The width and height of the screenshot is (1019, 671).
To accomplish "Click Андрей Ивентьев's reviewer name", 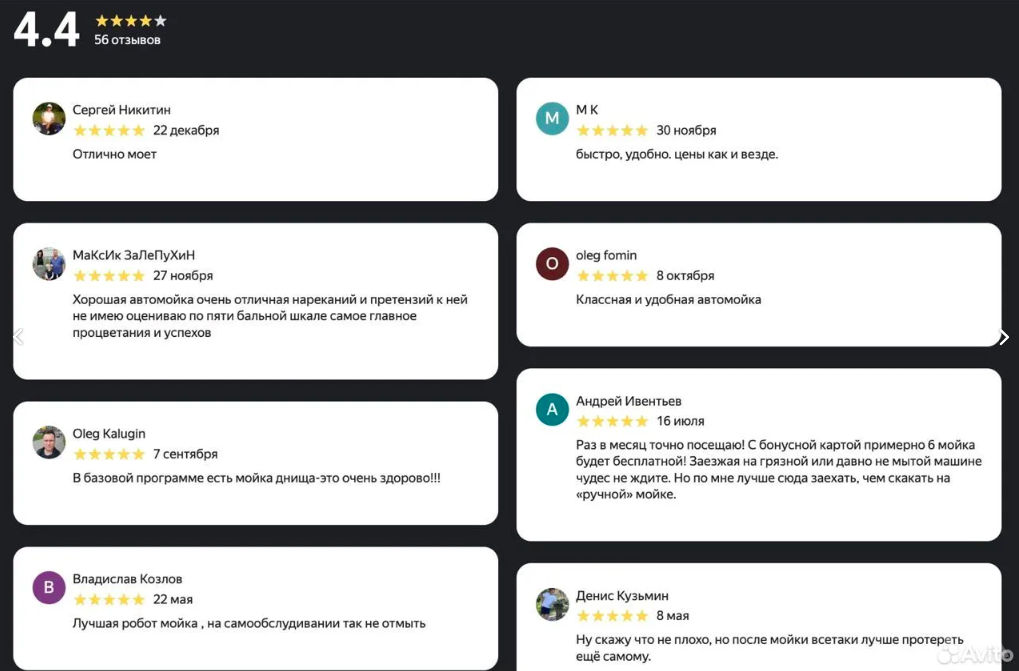I will 628,401.
